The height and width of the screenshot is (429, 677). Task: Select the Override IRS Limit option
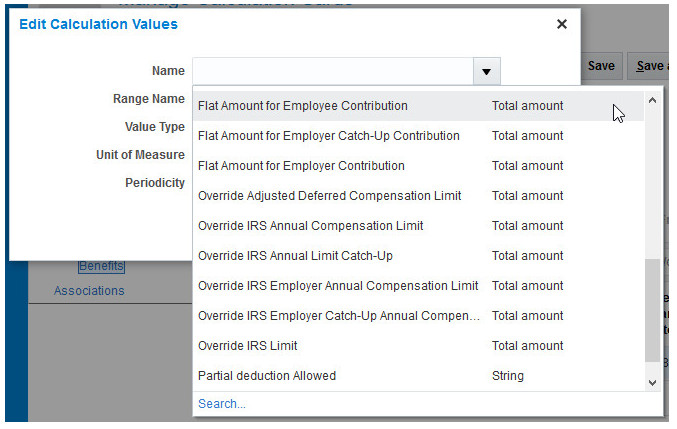[x=248, y=346]
